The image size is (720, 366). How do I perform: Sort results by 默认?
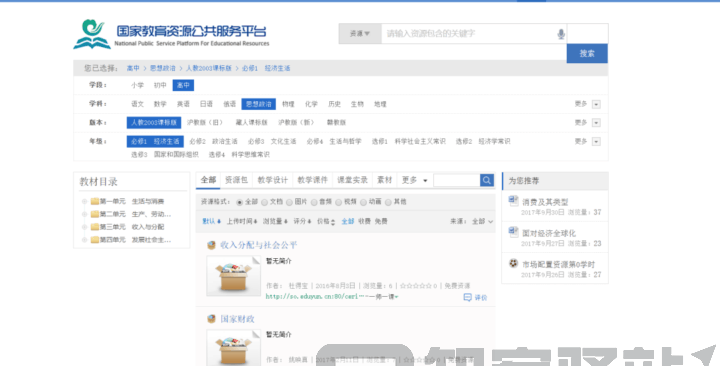(211, 221)
